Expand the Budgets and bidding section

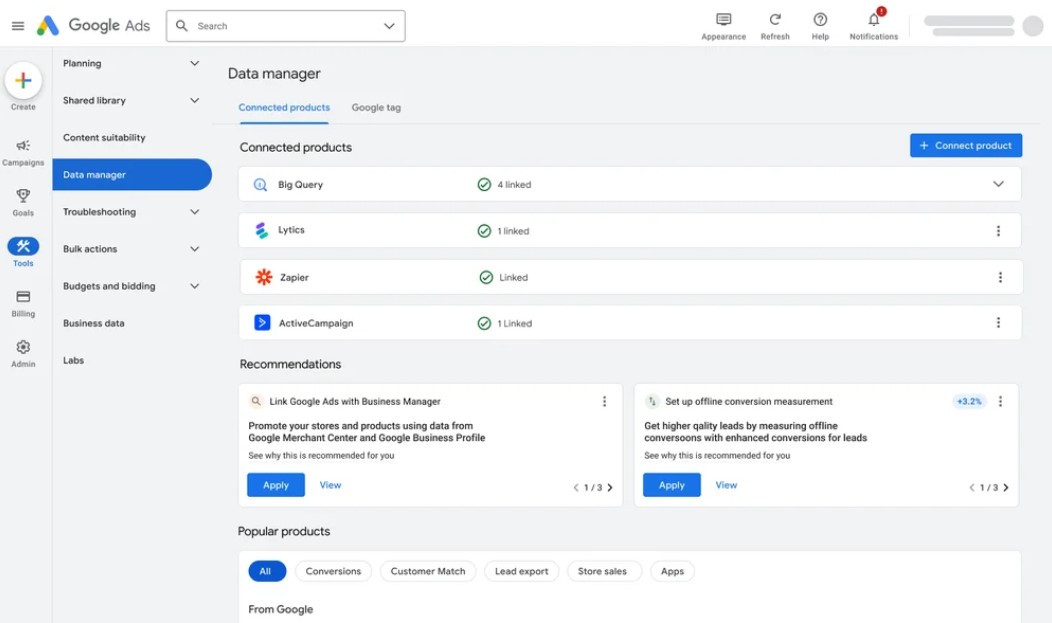[x=195, y=286]
